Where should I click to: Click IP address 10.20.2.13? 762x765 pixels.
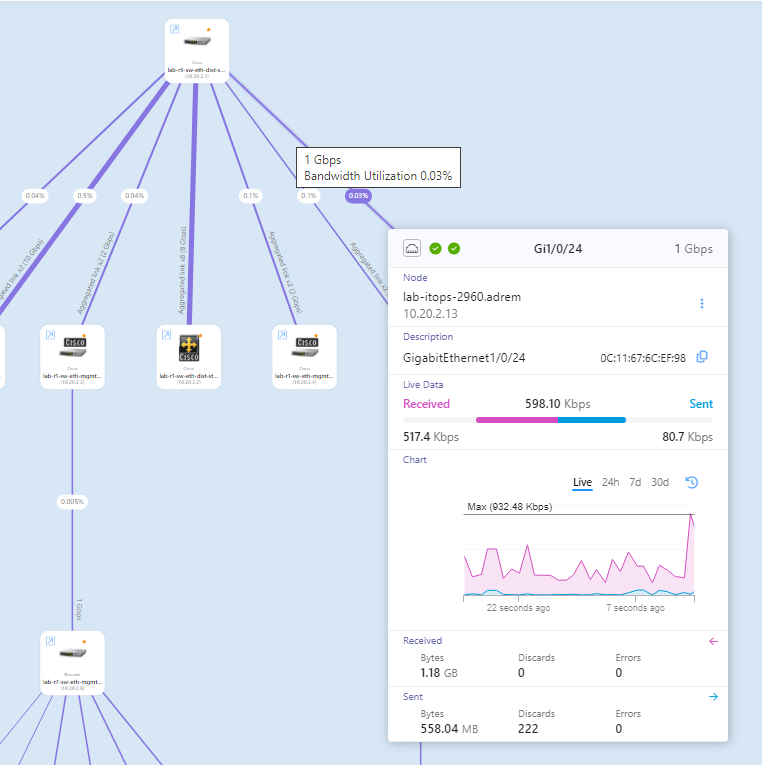click(430, 314)
